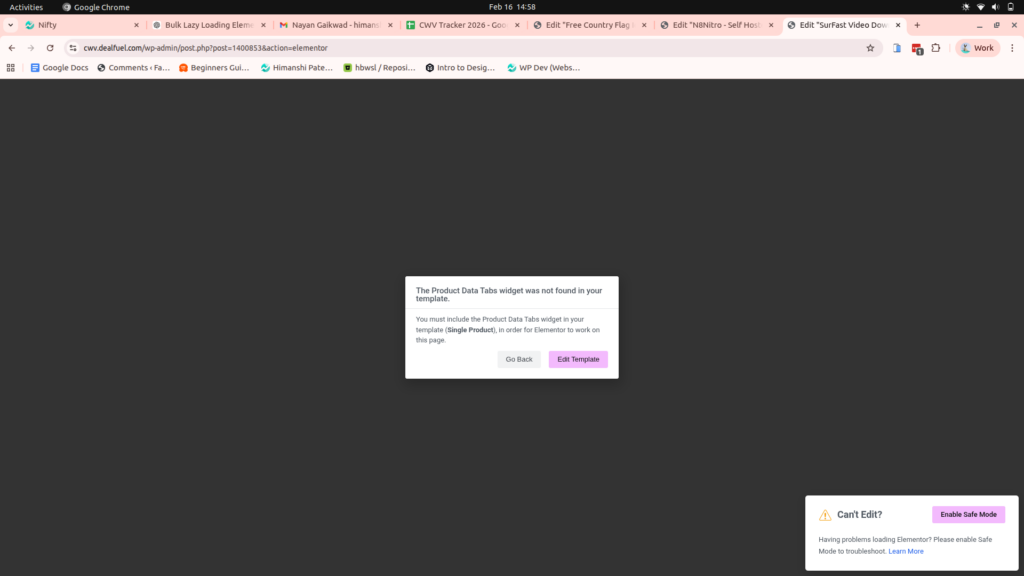Open the Activities overview
This screenshot has width=1024, height=576.
(26, 7)
